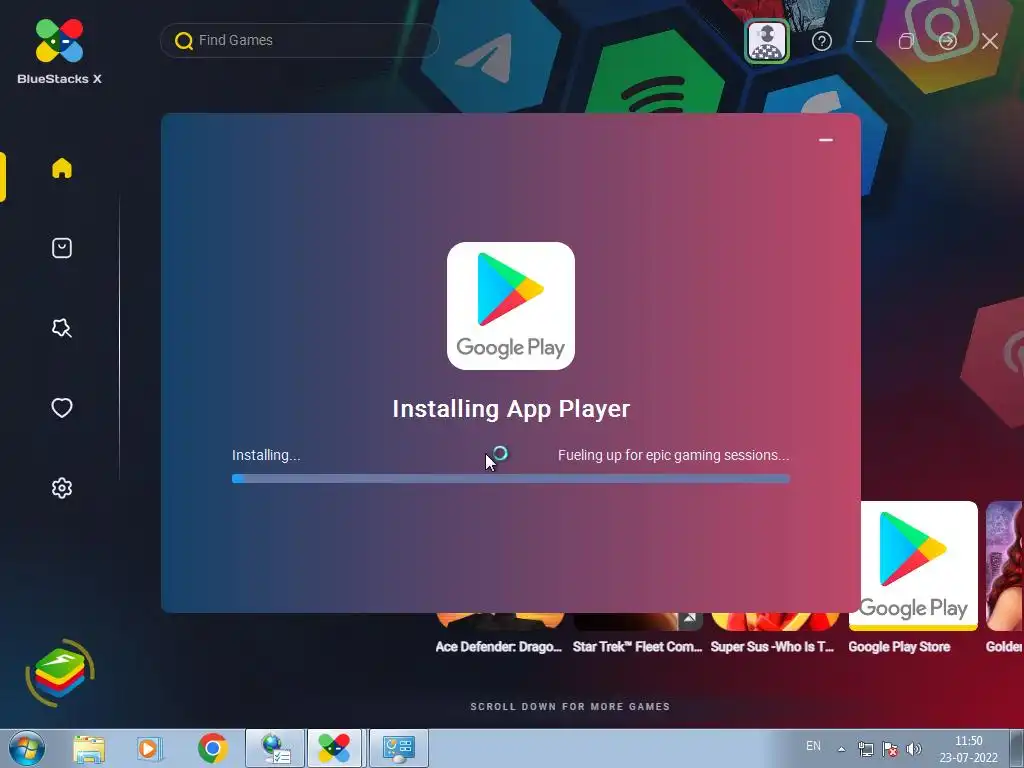
Task: Open Super Sus -Who Is T... game title
Action: click(x=773, y=647)
